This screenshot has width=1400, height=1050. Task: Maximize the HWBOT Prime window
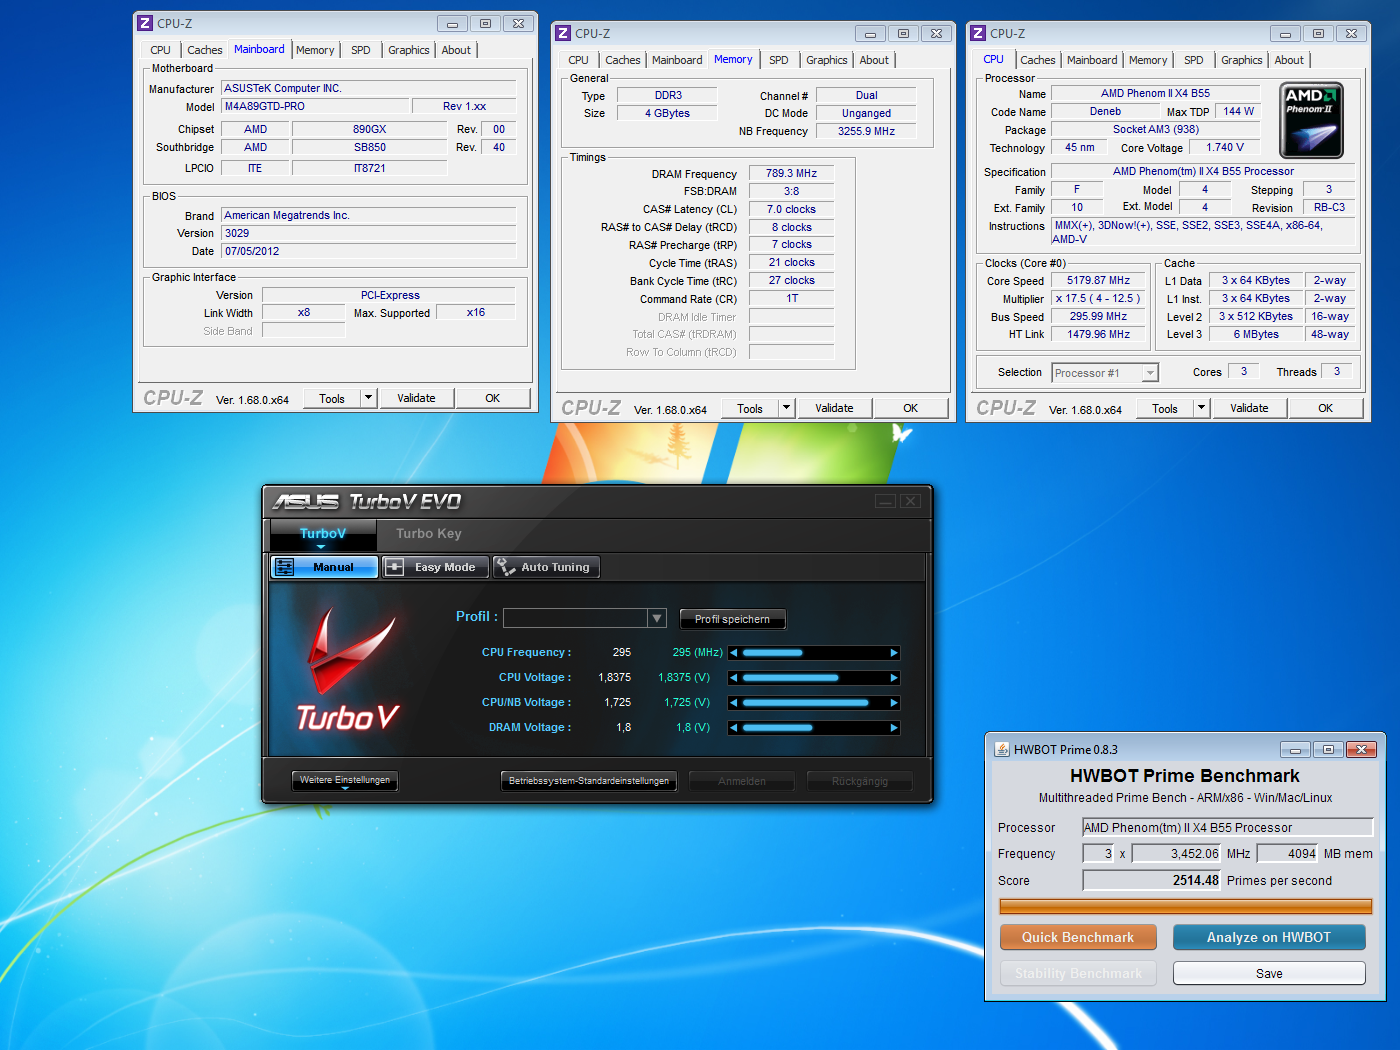tap(1328, 749)
